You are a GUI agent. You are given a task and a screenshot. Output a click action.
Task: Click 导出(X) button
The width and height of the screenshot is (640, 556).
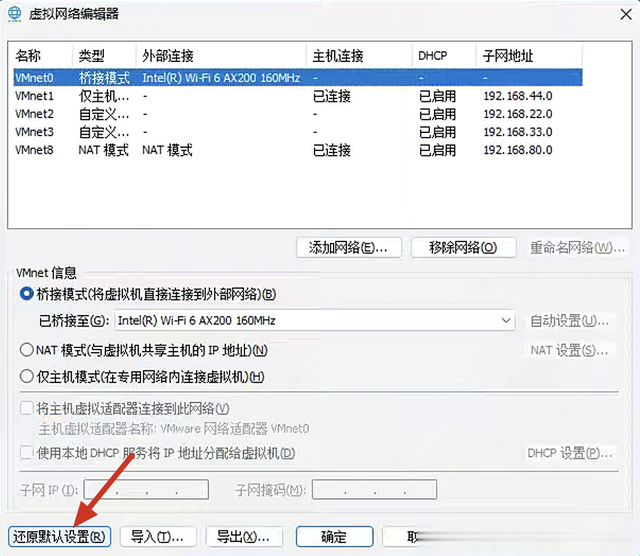pyautogui.click(x=244, y=536)
